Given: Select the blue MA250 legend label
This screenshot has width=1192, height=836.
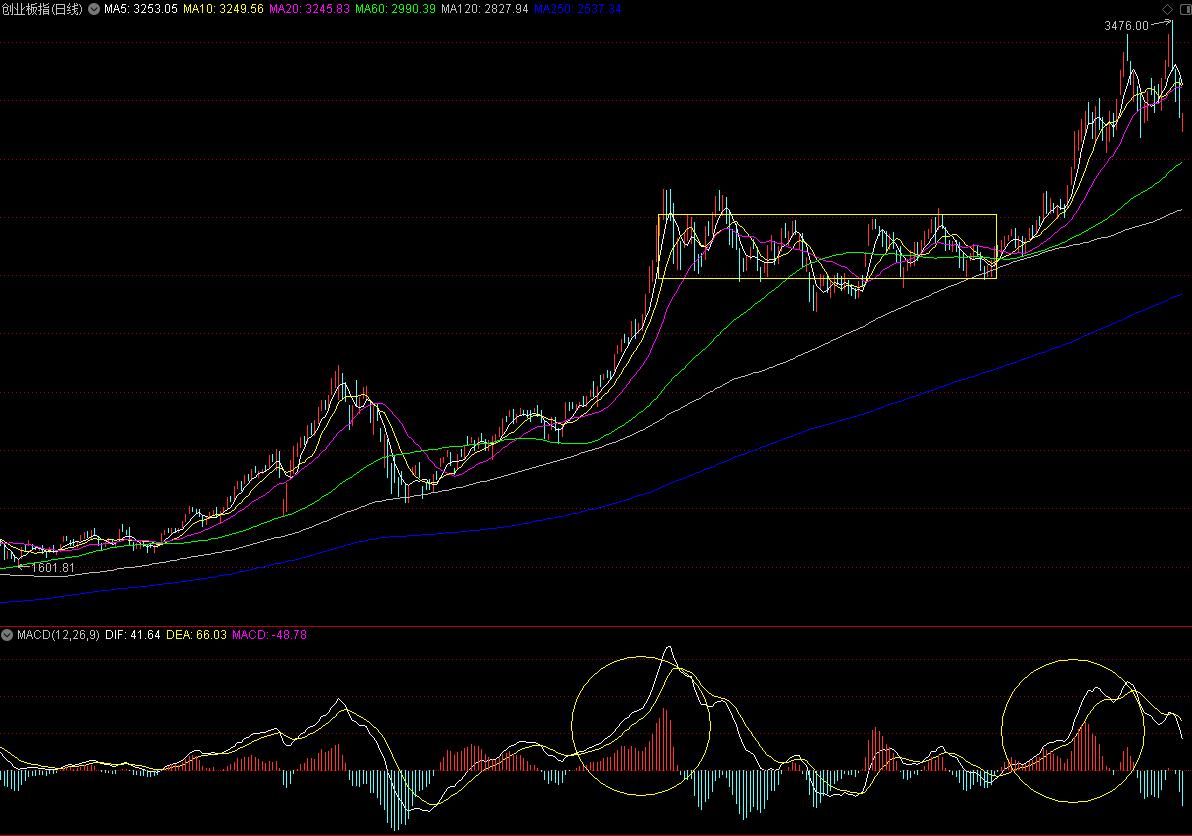Looking at the screenshot, I should tap(577, 8).
